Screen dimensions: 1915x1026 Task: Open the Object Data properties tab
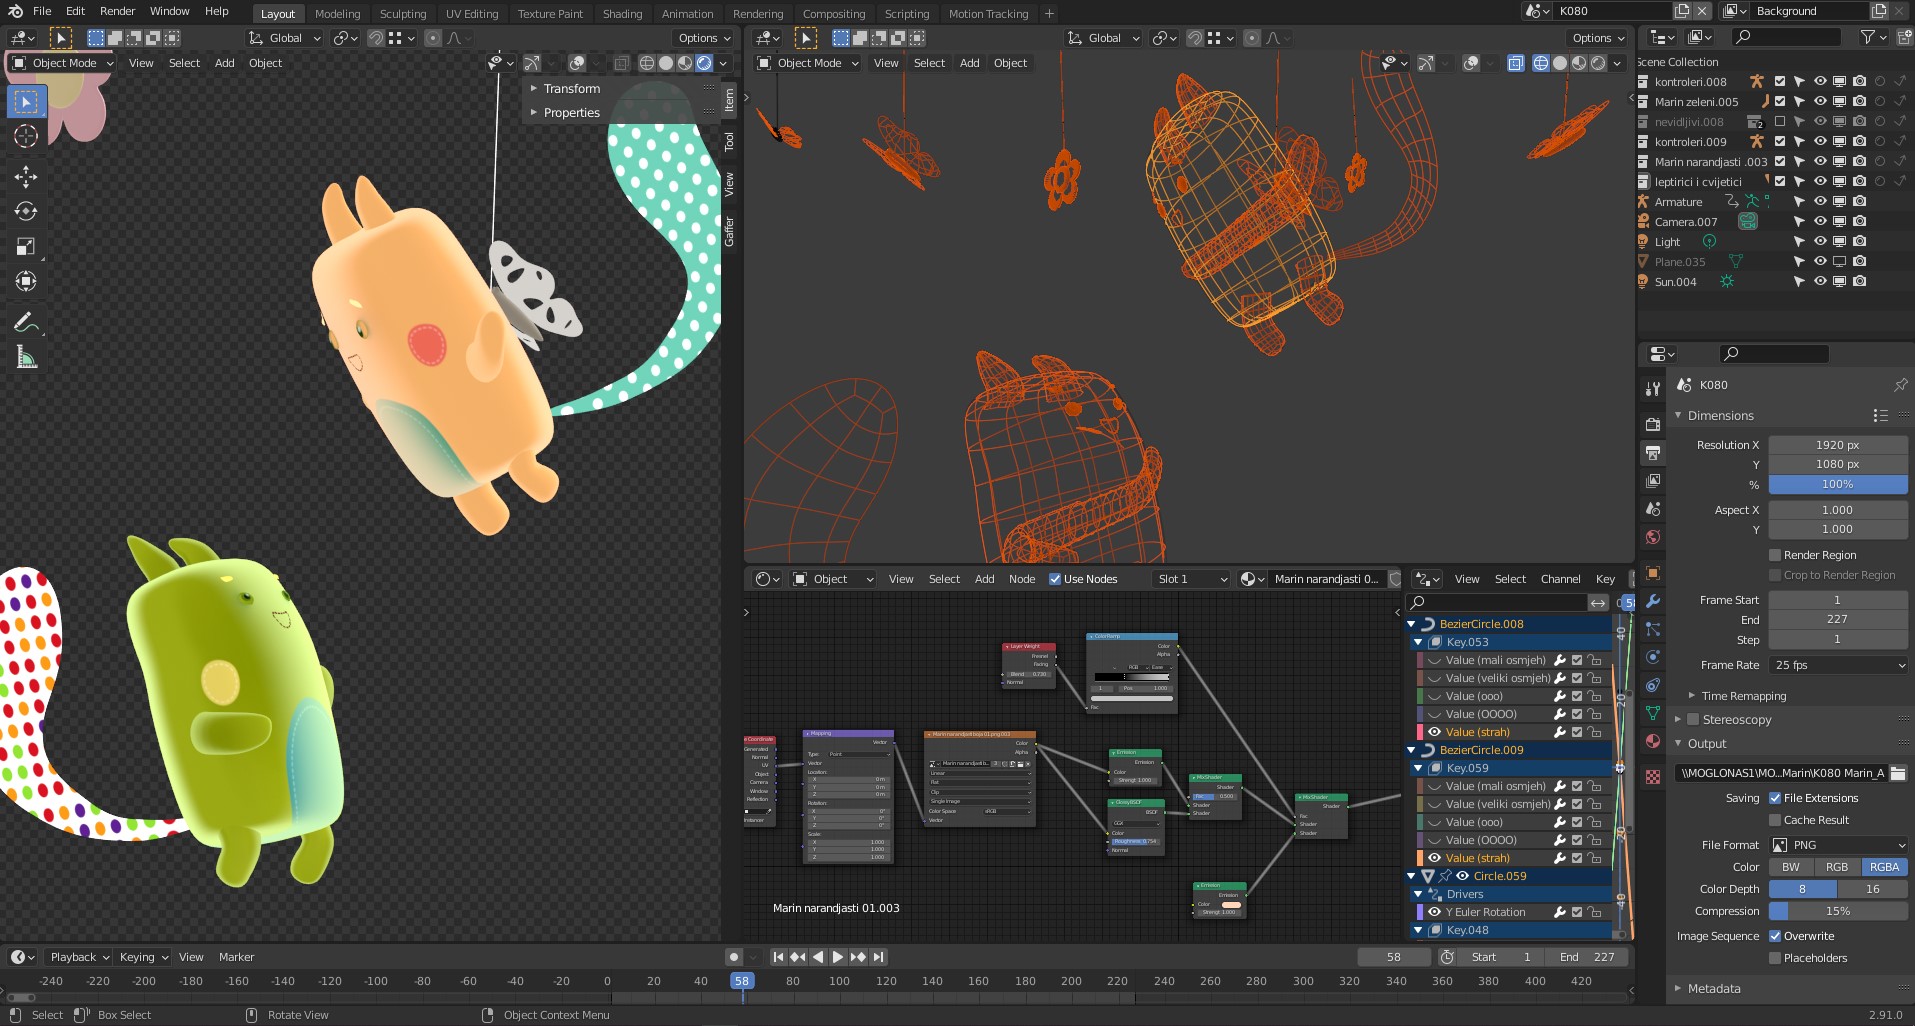click(1653, 713)
